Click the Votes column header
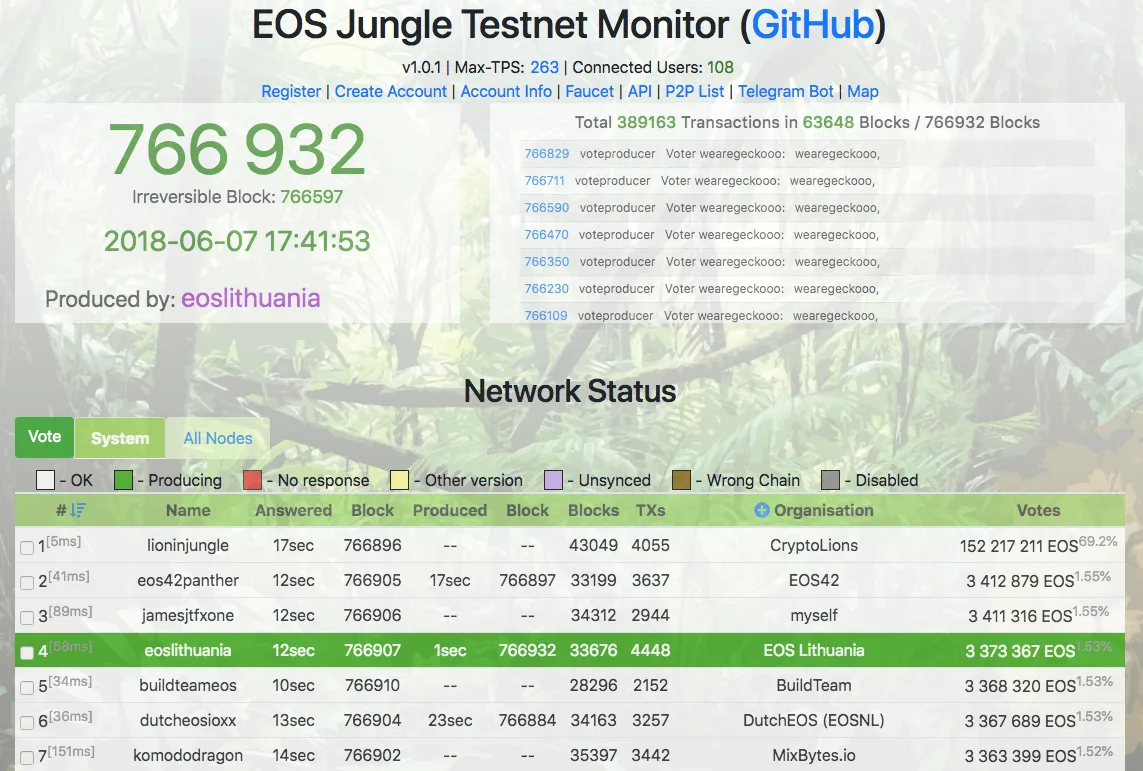1143x771 pixels. point(1038,510)
